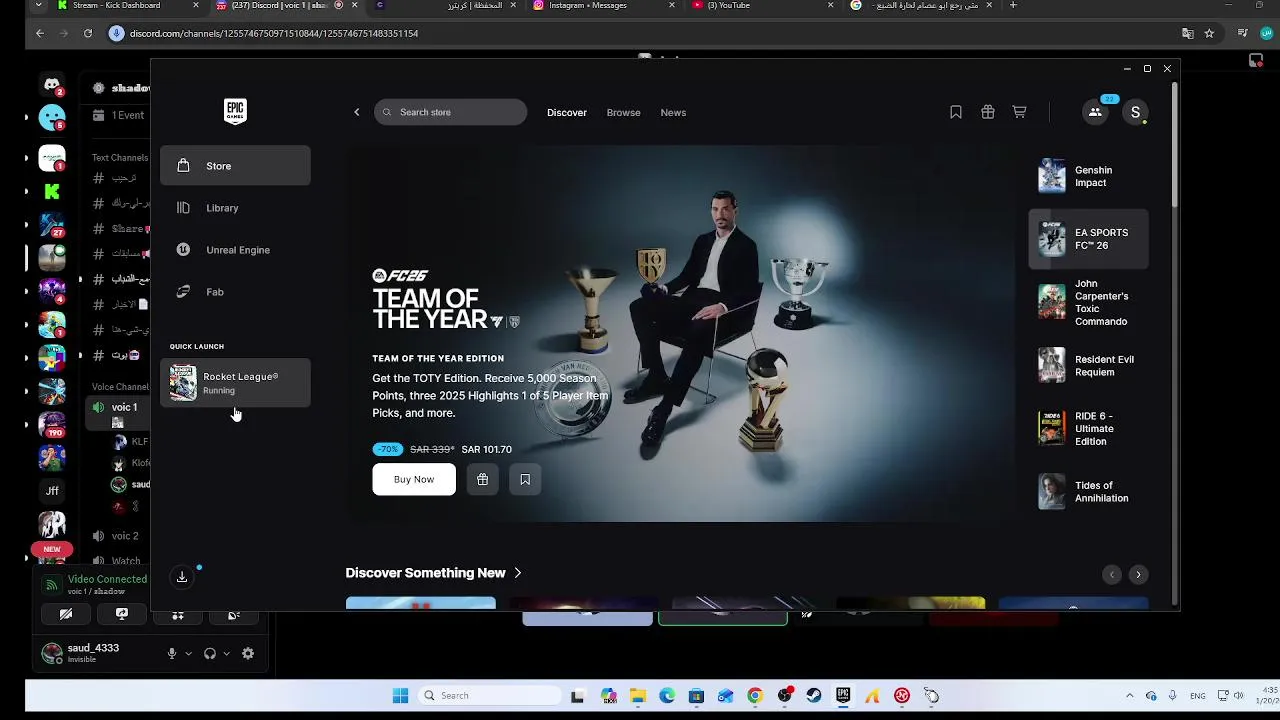Select Resident Evil Requiem
The height and width of the screenshot is (720, 1280).
click(1089, 365)
